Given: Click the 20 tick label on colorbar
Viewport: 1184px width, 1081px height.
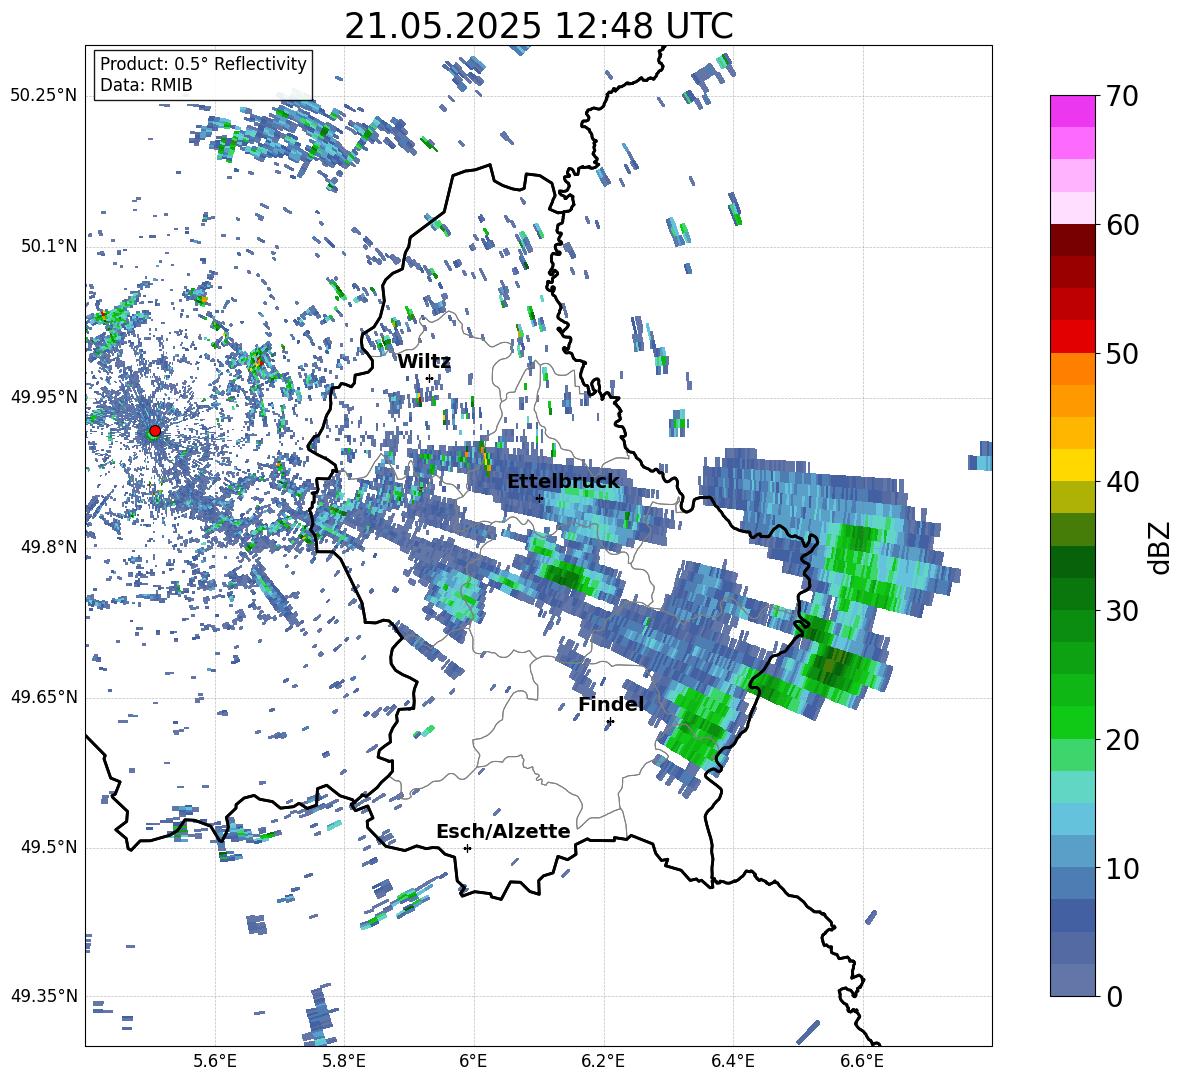Looking at the screenshot, I should (1122, 740).
